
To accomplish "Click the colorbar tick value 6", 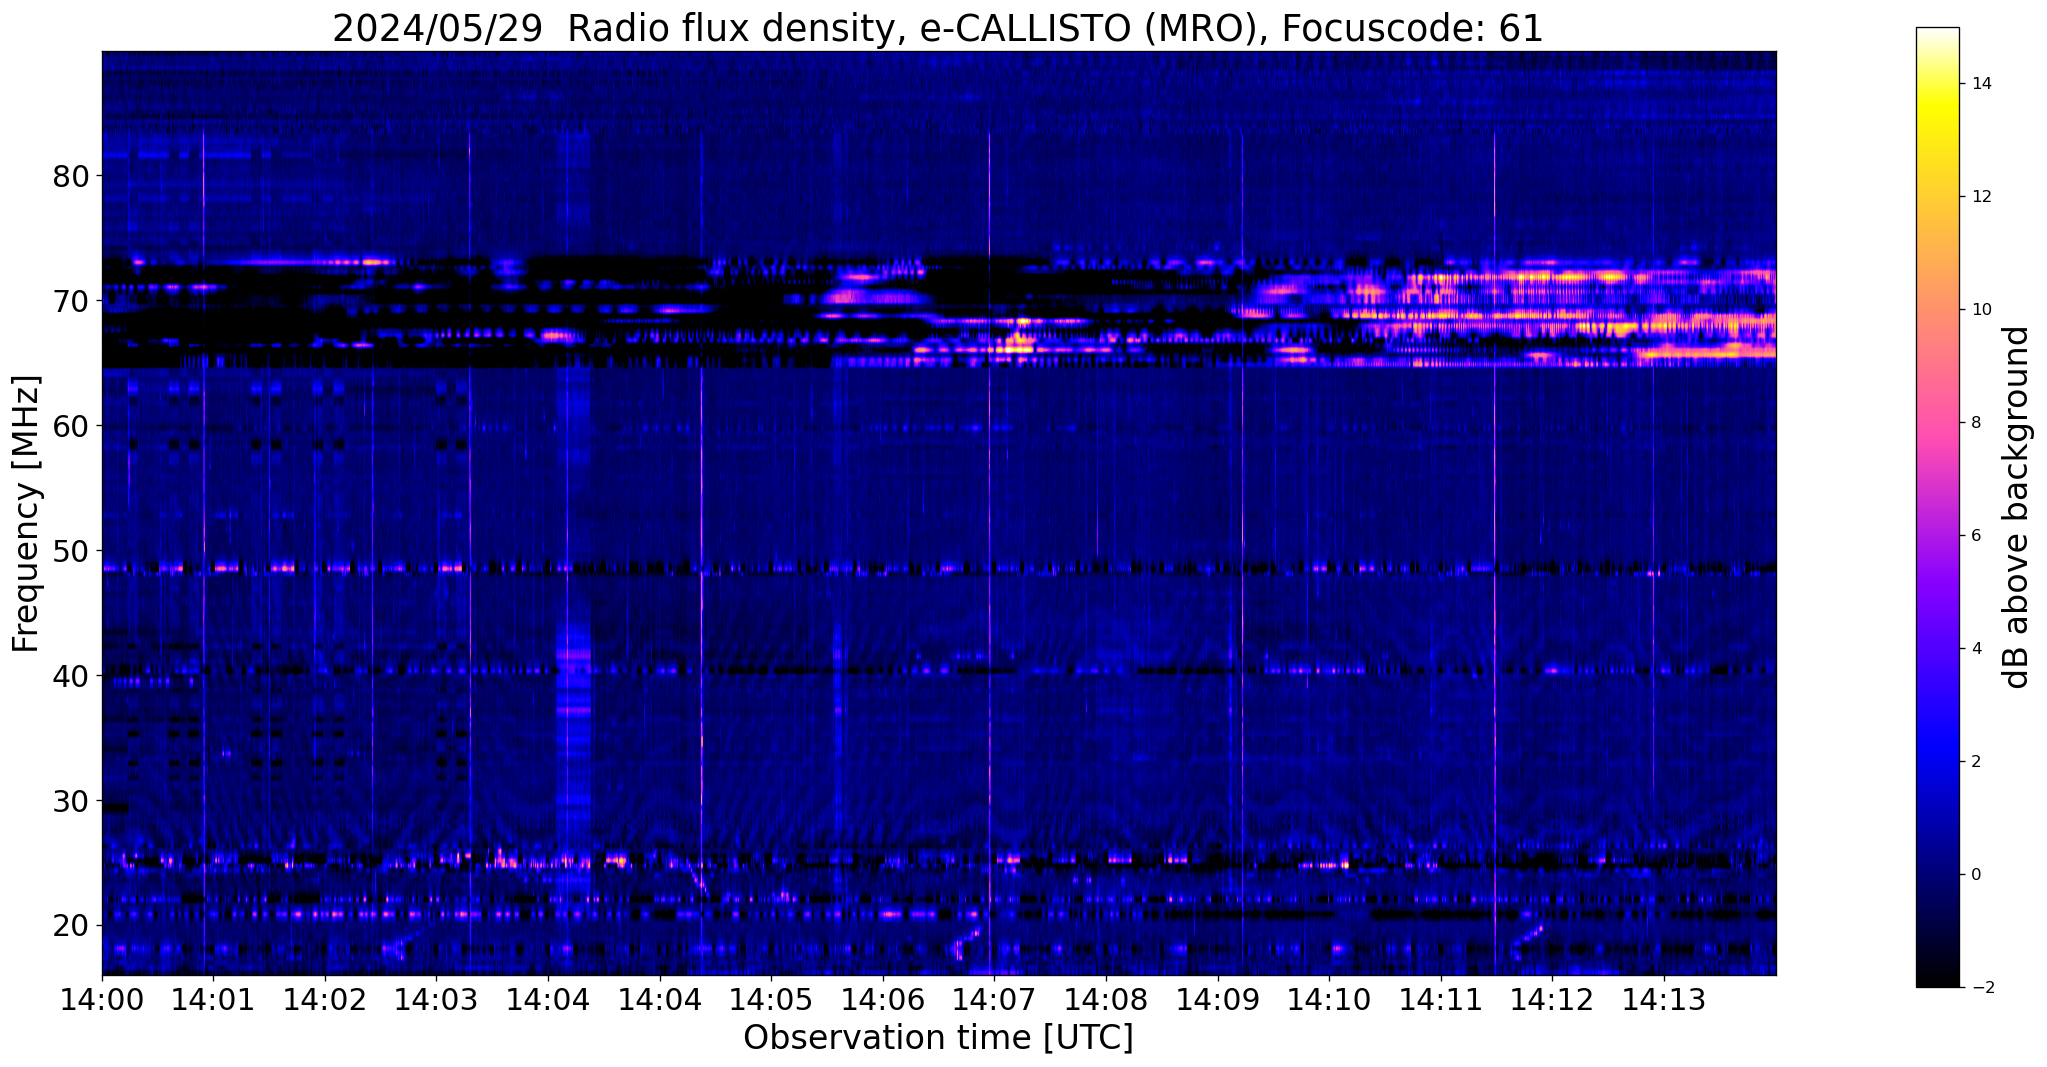I will click(x=1974, y=536).
